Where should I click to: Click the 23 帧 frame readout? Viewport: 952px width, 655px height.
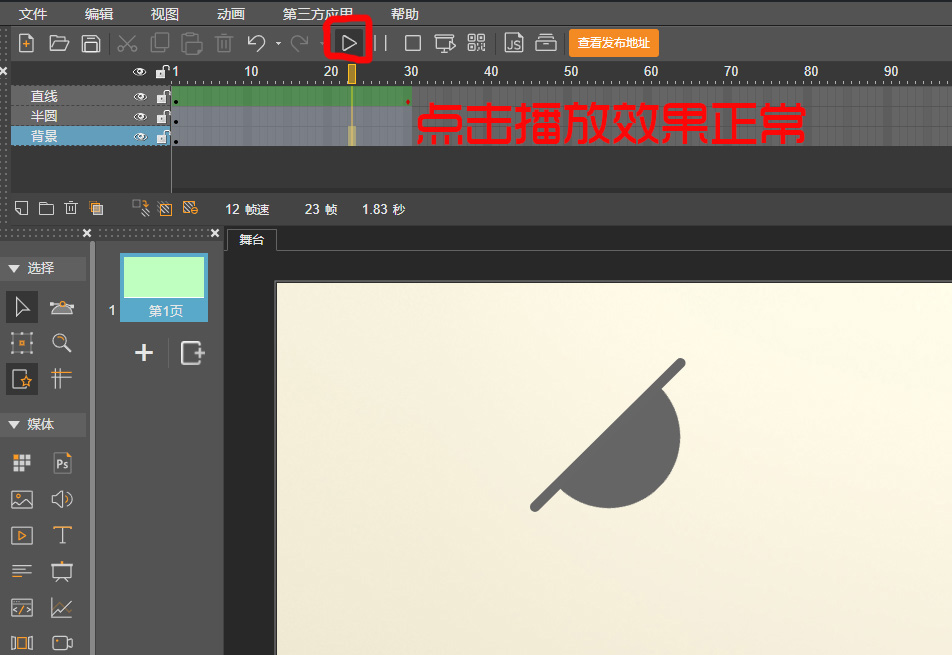(321, 209)
